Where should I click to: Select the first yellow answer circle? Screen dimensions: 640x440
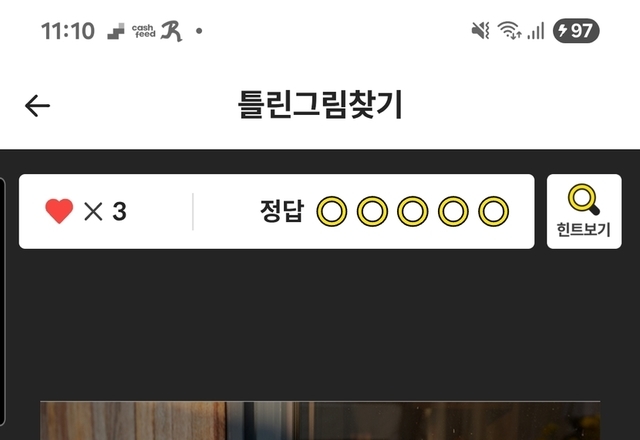[x=332, y=211]
